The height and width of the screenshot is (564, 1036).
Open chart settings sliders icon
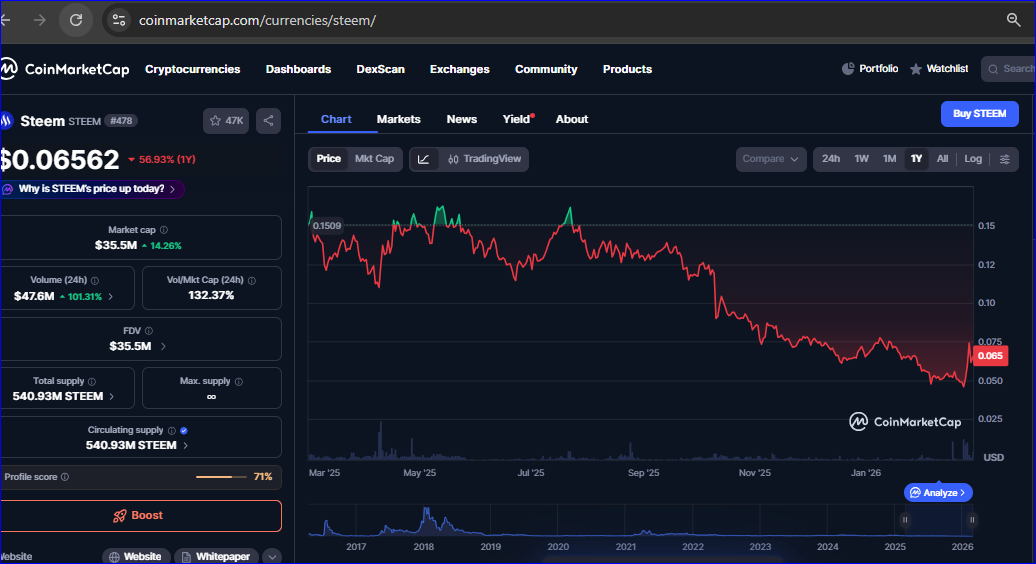tap(1004, 159)
